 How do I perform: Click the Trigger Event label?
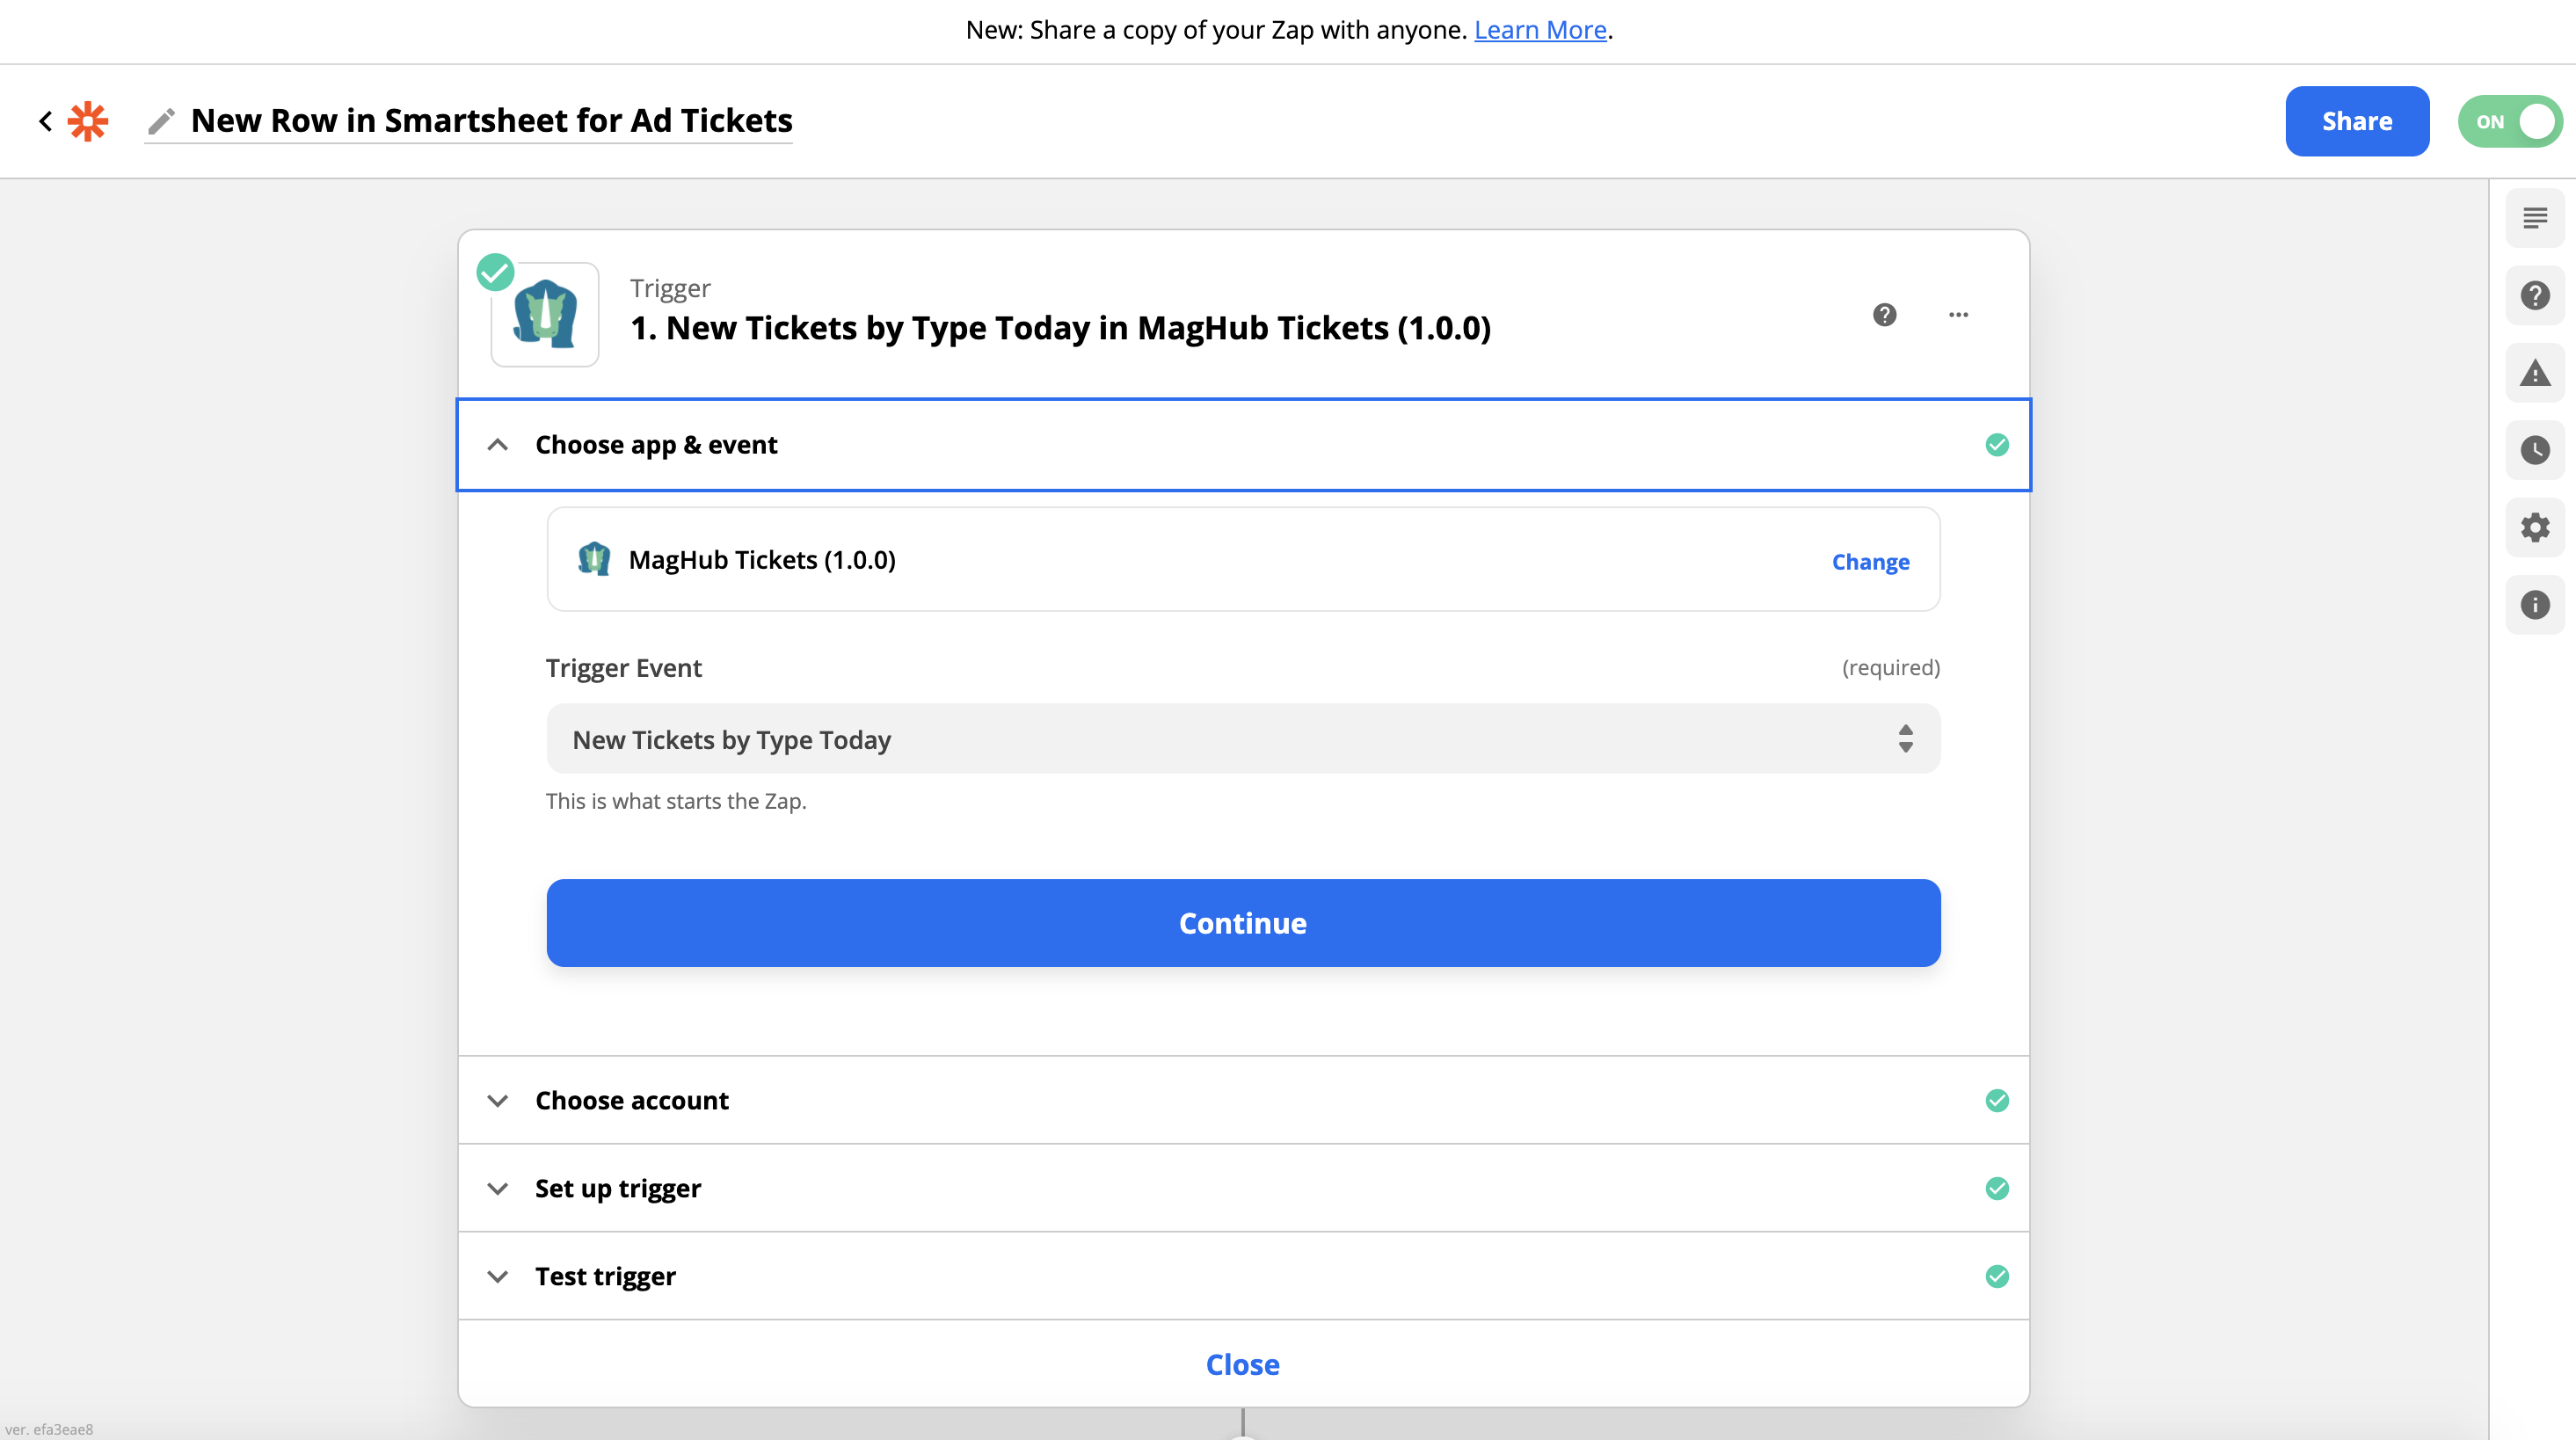point(623,667)
